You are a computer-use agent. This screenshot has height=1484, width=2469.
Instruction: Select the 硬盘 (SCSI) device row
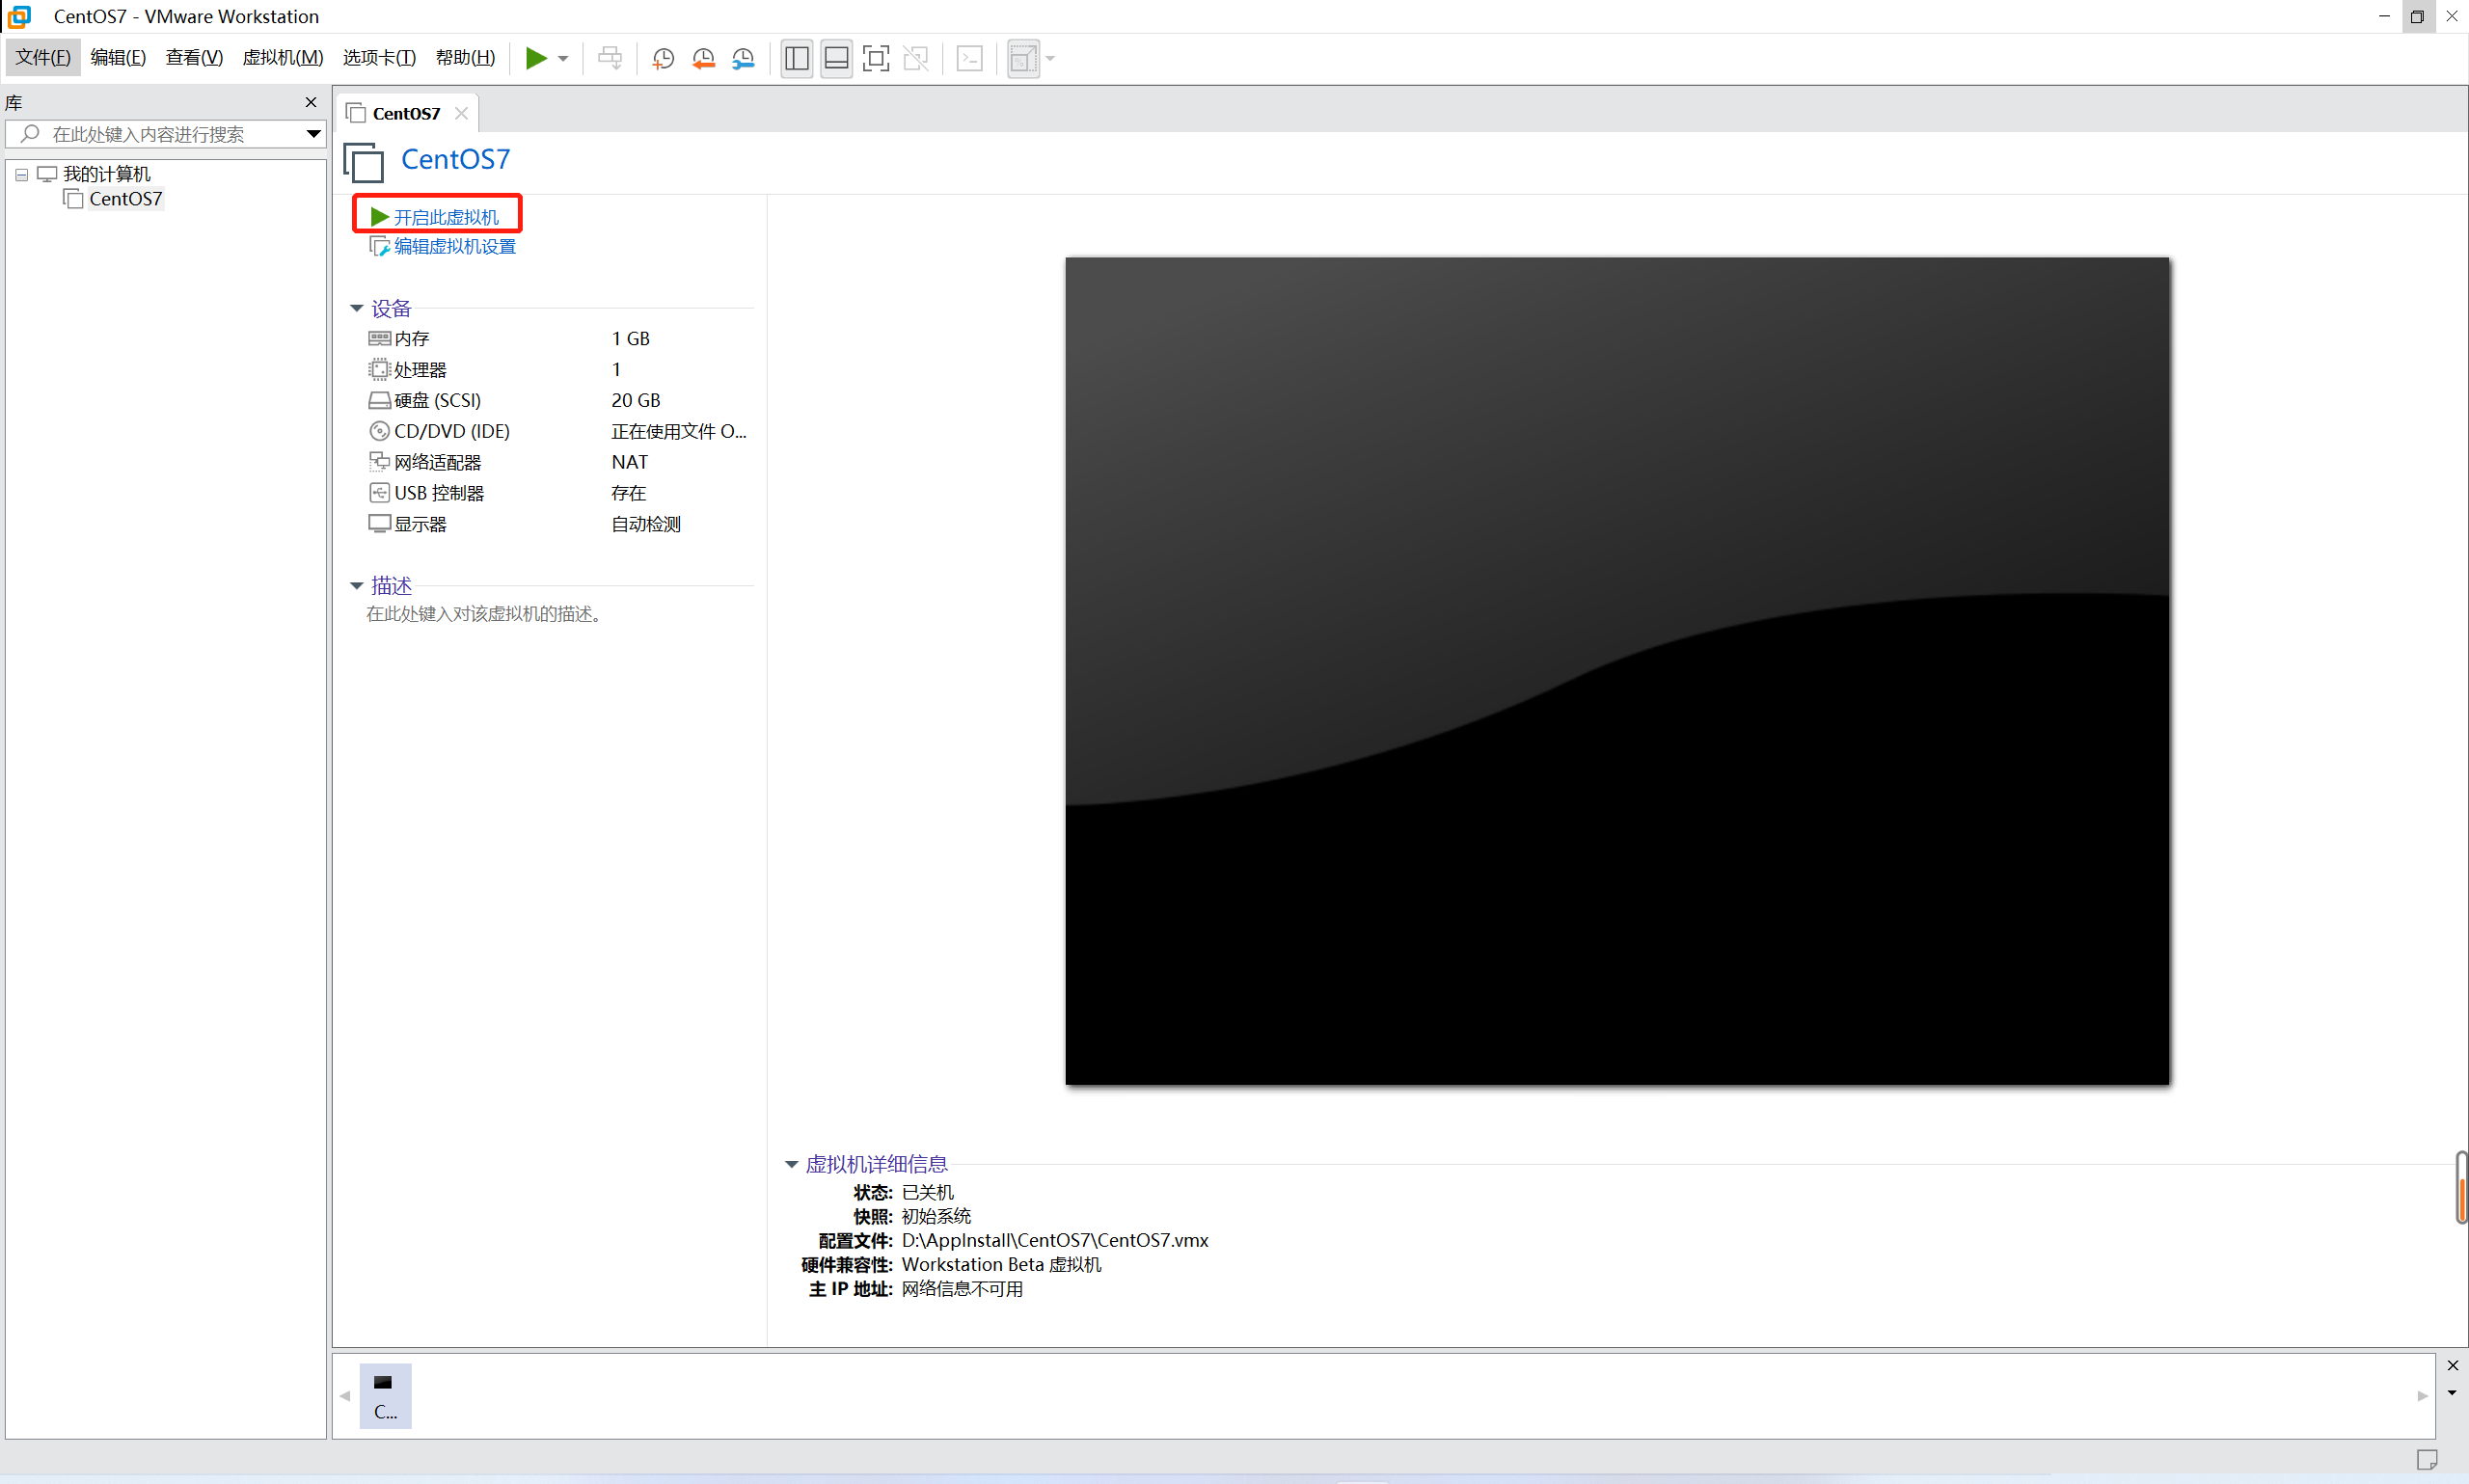[557, 400]
